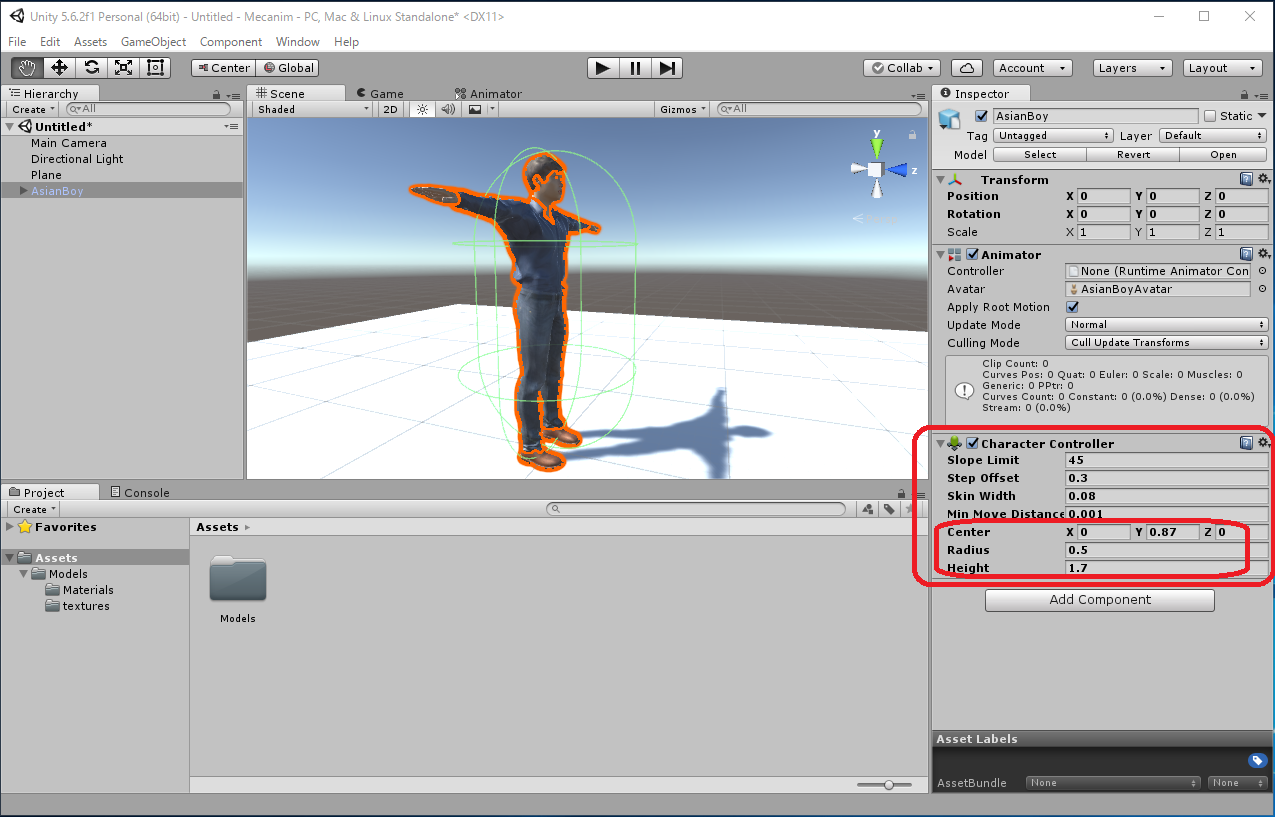Select the Hand tool in toolbar
This screenshot has height=817, width=1275.
28,68
